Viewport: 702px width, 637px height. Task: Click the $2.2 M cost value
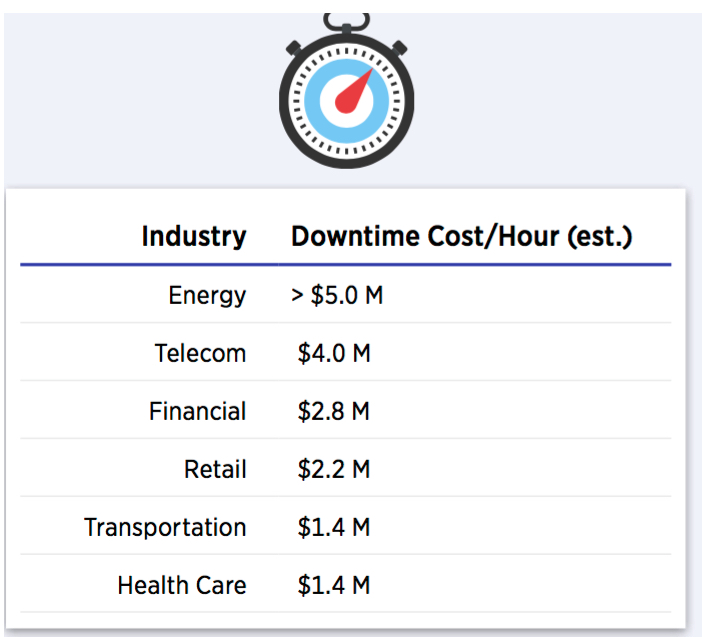click(x=334, y=469)
